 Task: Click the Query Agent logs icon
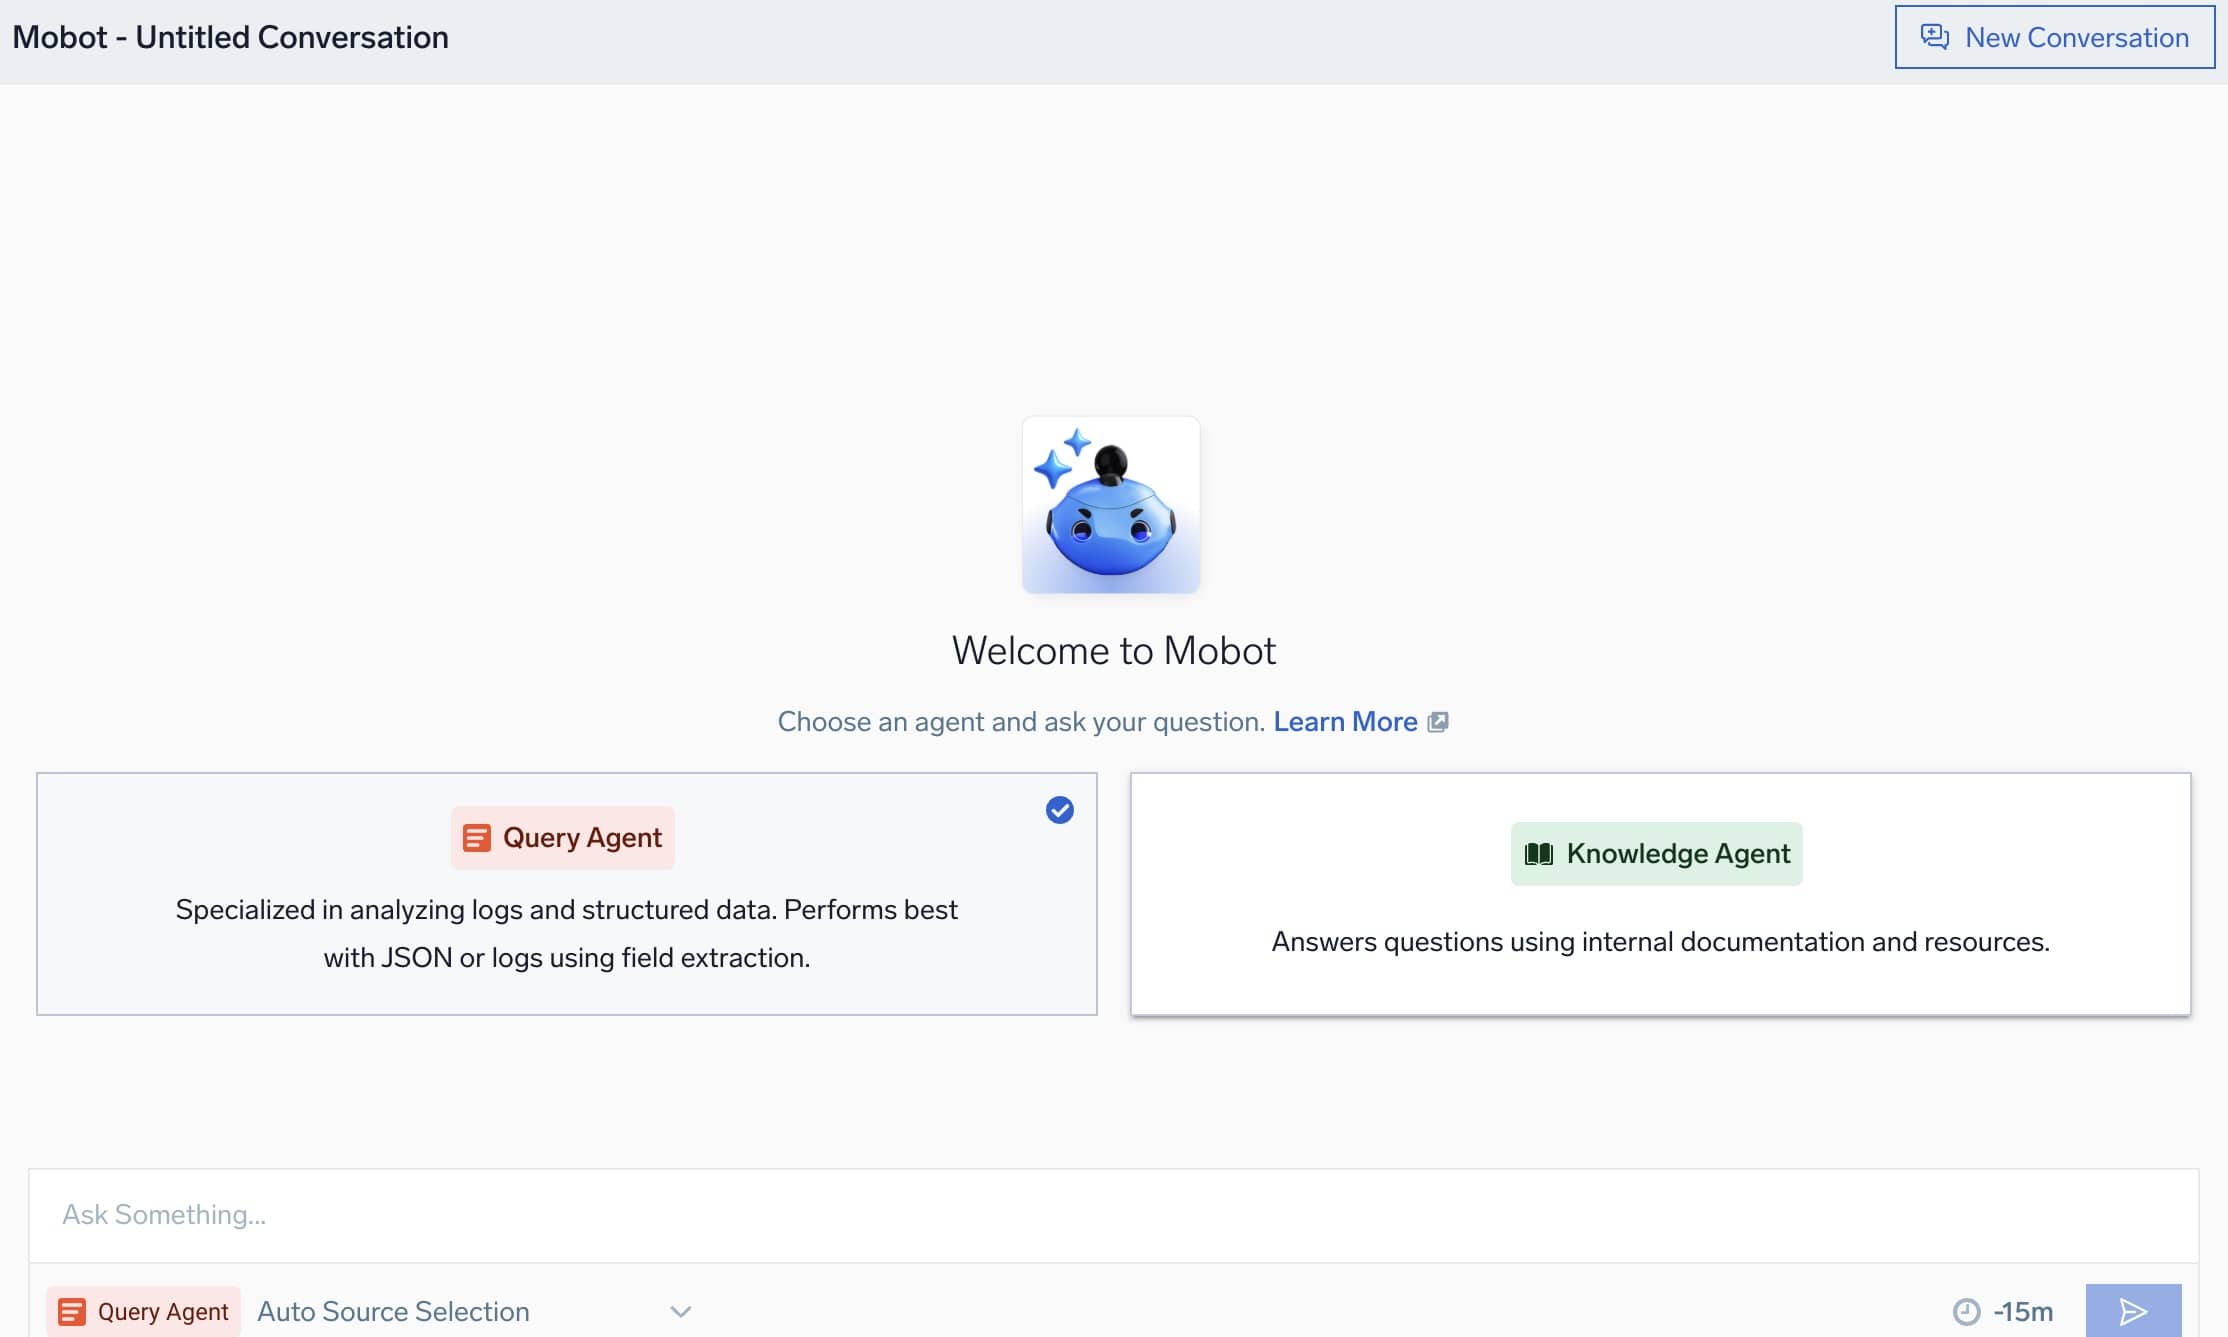pyautogui.click(x=477, y=837)
